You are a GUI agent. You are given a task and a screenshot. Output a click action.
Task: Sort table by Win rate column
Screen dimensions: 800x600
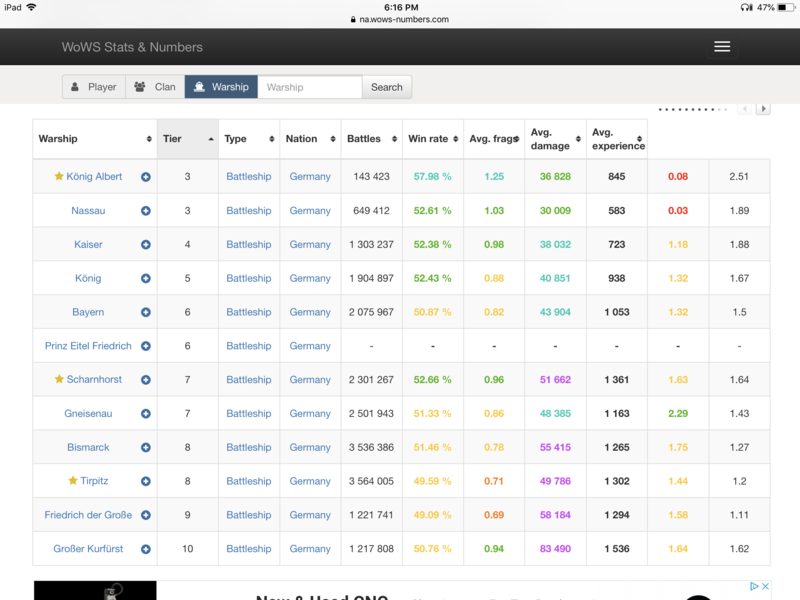(431, 139)
